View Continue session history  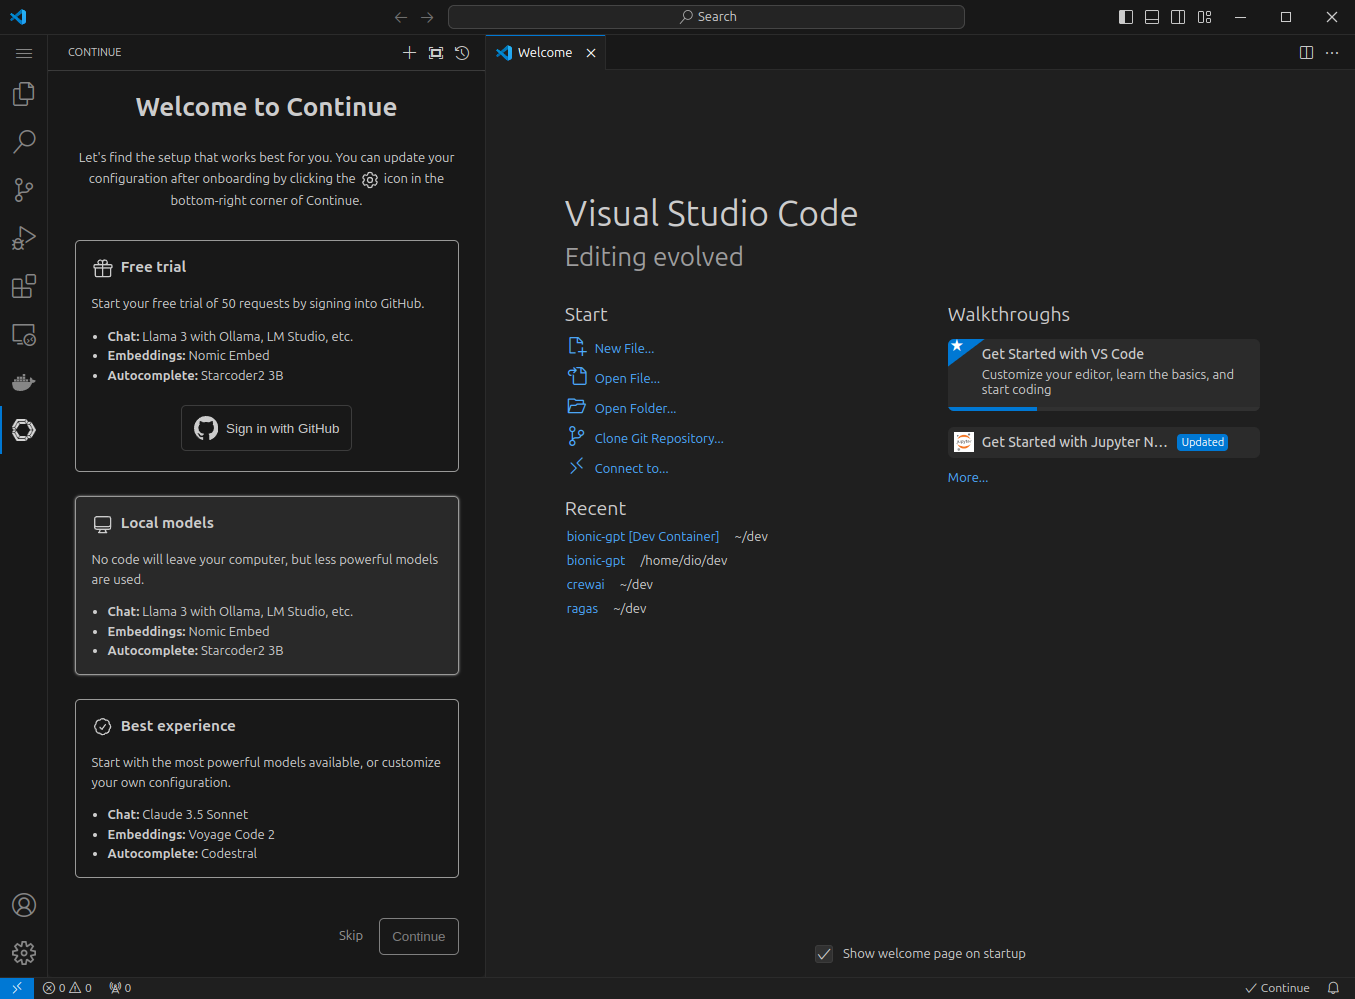point(462,53)
